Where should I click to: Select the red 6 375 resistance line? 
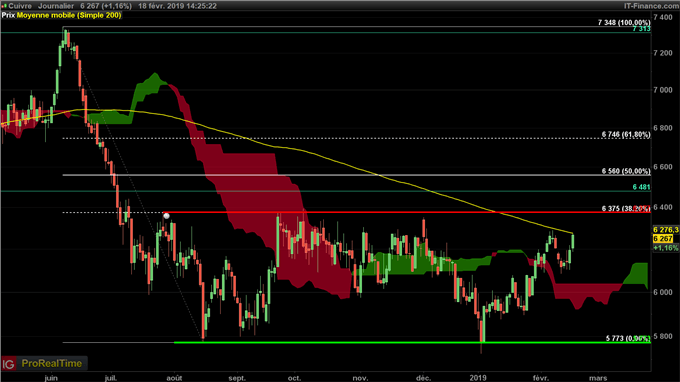[407, 212]
